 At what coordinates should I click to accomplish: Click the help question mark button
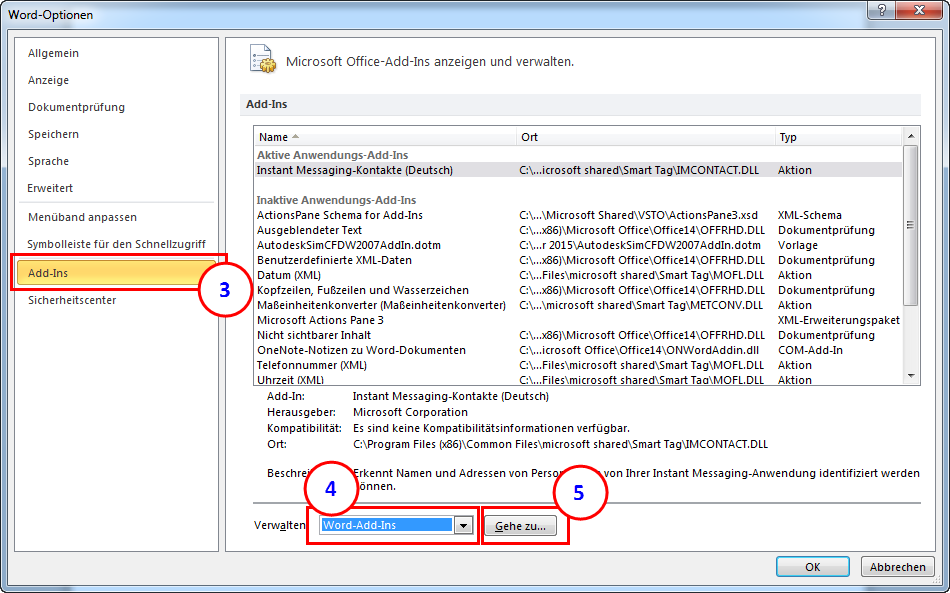click(x=882, y=10)
